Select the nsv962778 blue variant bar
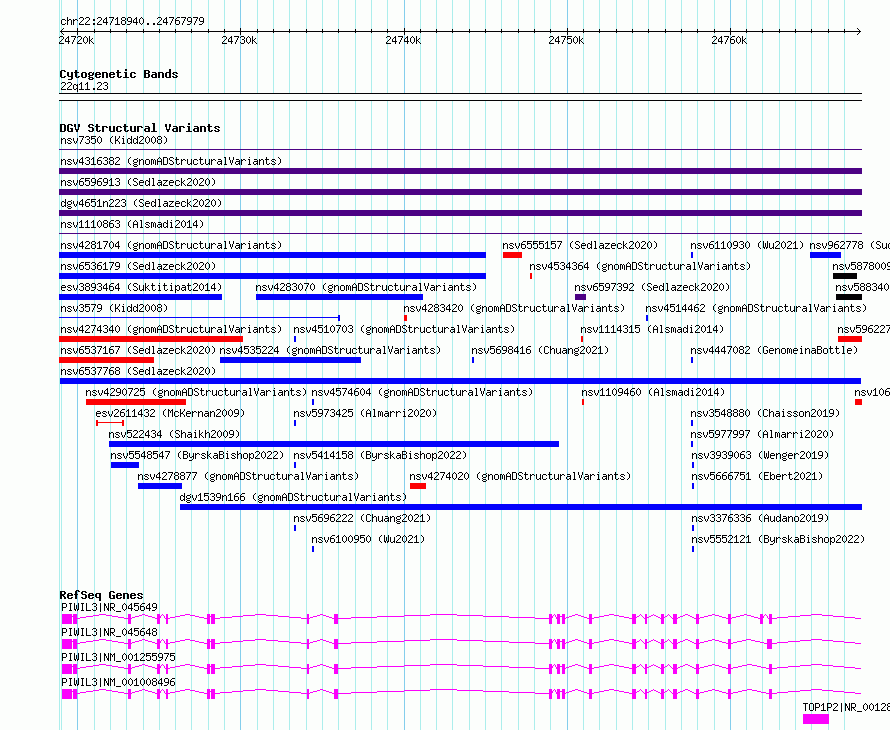890x730 pixels. [825, 255]
